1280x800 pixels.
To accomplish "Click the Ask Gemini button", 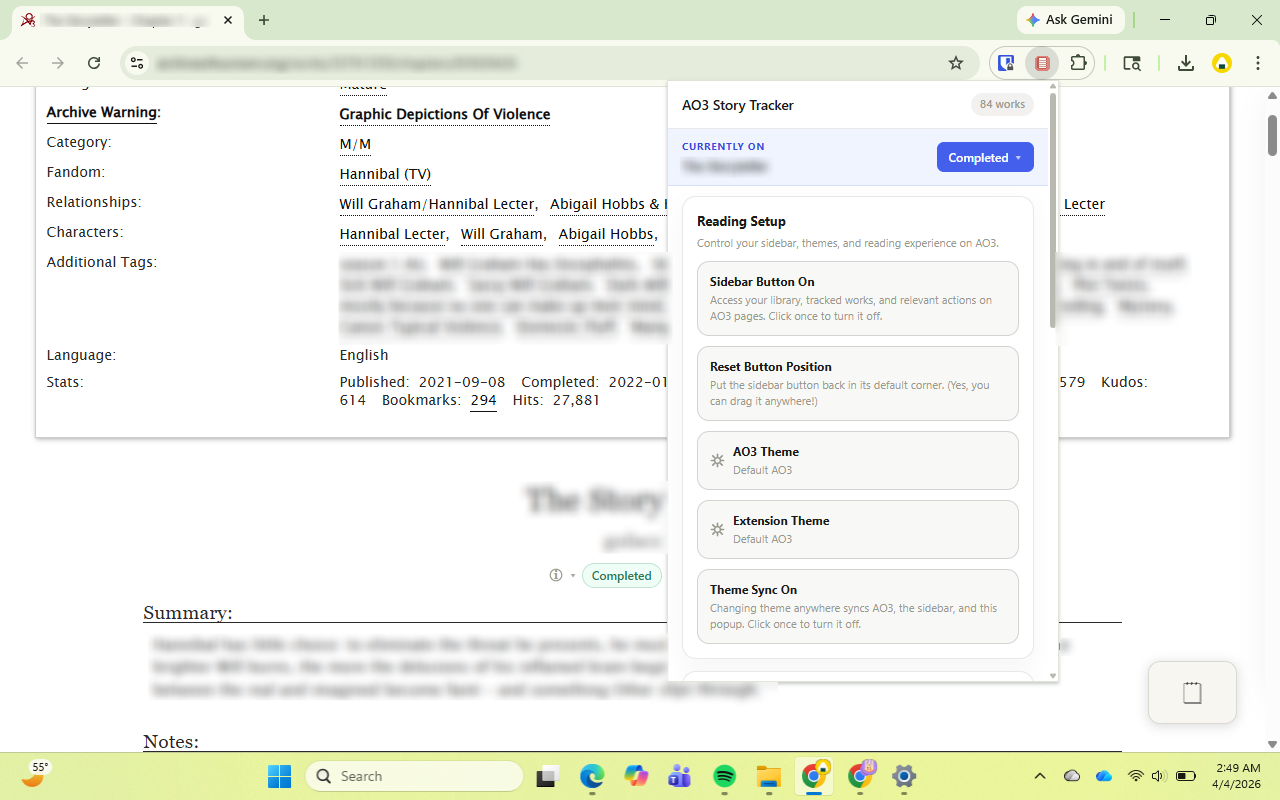I will [x=1071, y=20].
